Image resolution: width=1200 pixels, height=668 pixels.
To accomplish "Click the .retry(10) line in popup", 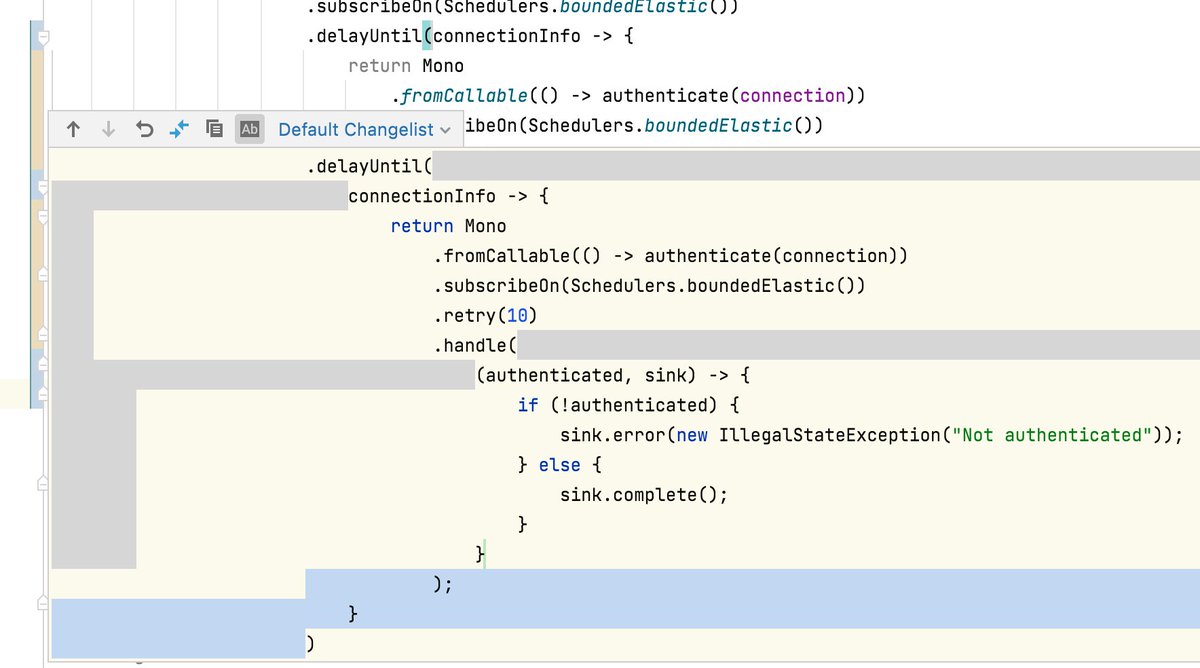I will (x=485, y=316).
